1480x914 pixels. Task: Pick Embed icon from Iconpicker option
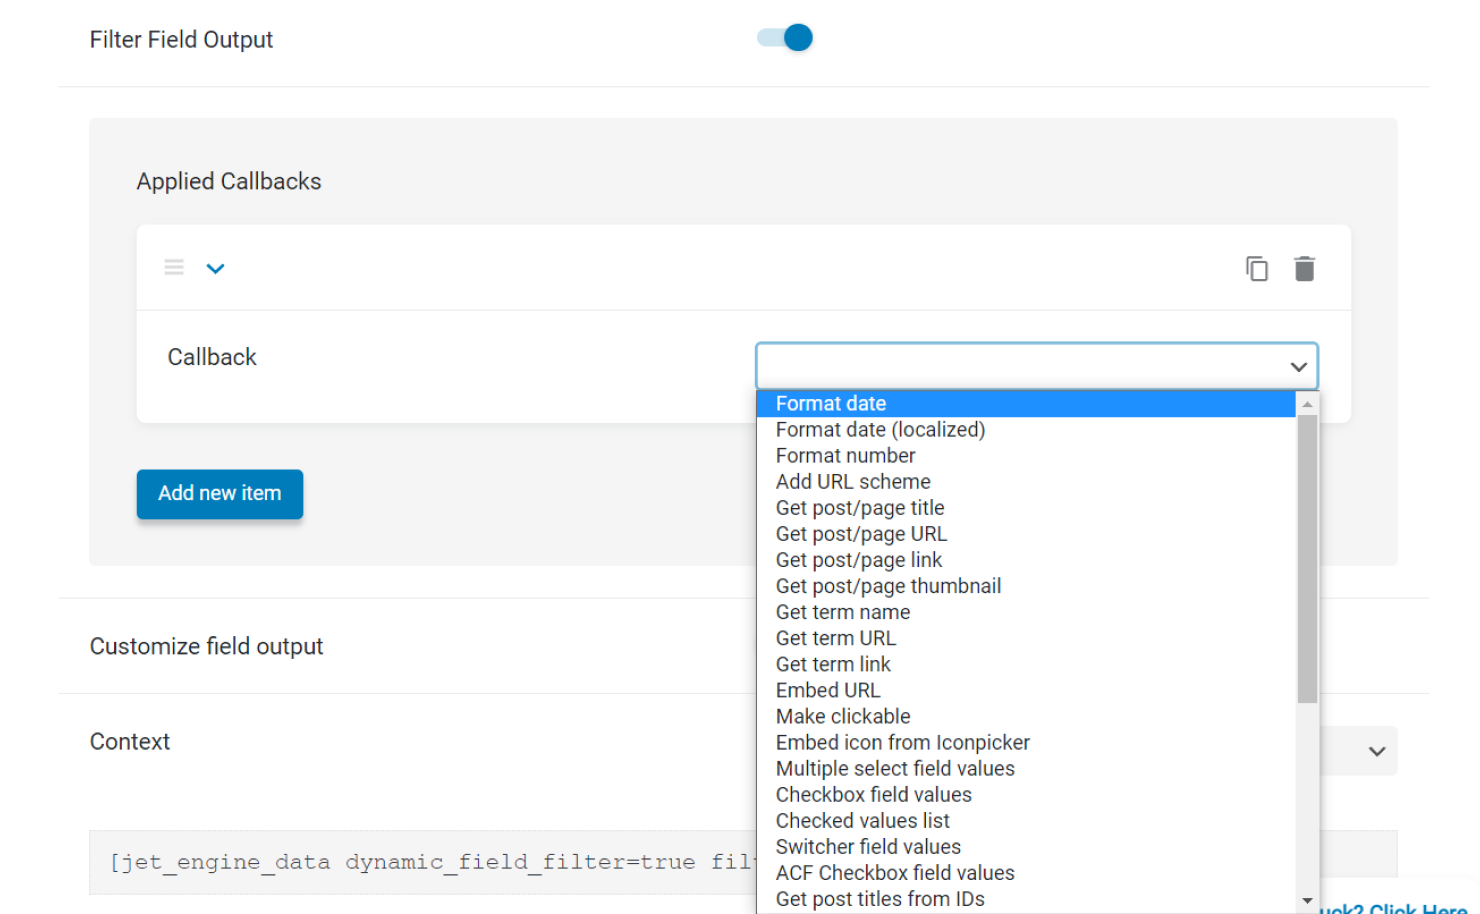[1026, 741]
